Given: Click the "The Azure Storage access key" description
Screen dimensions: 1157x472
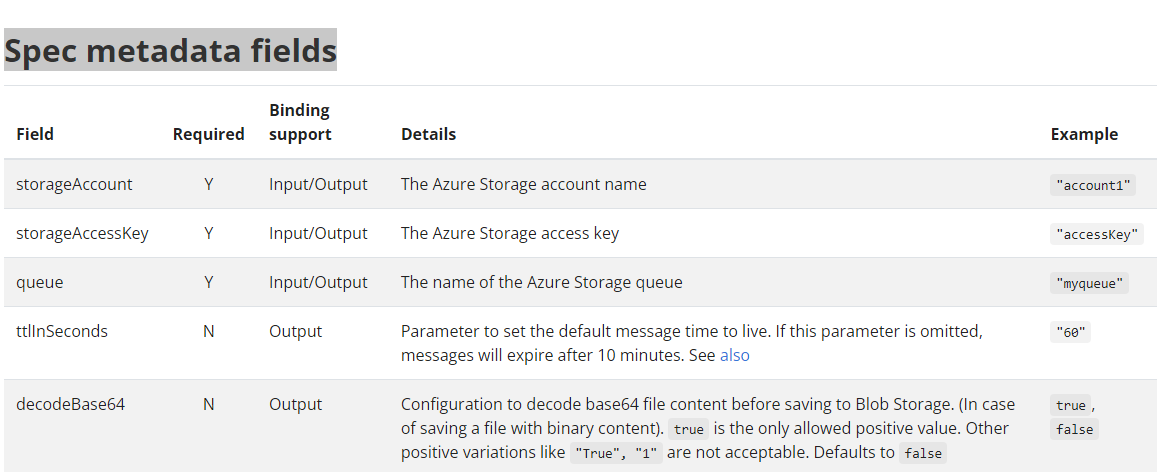Looking at the screenshot, I should click(x=510, y=233).
